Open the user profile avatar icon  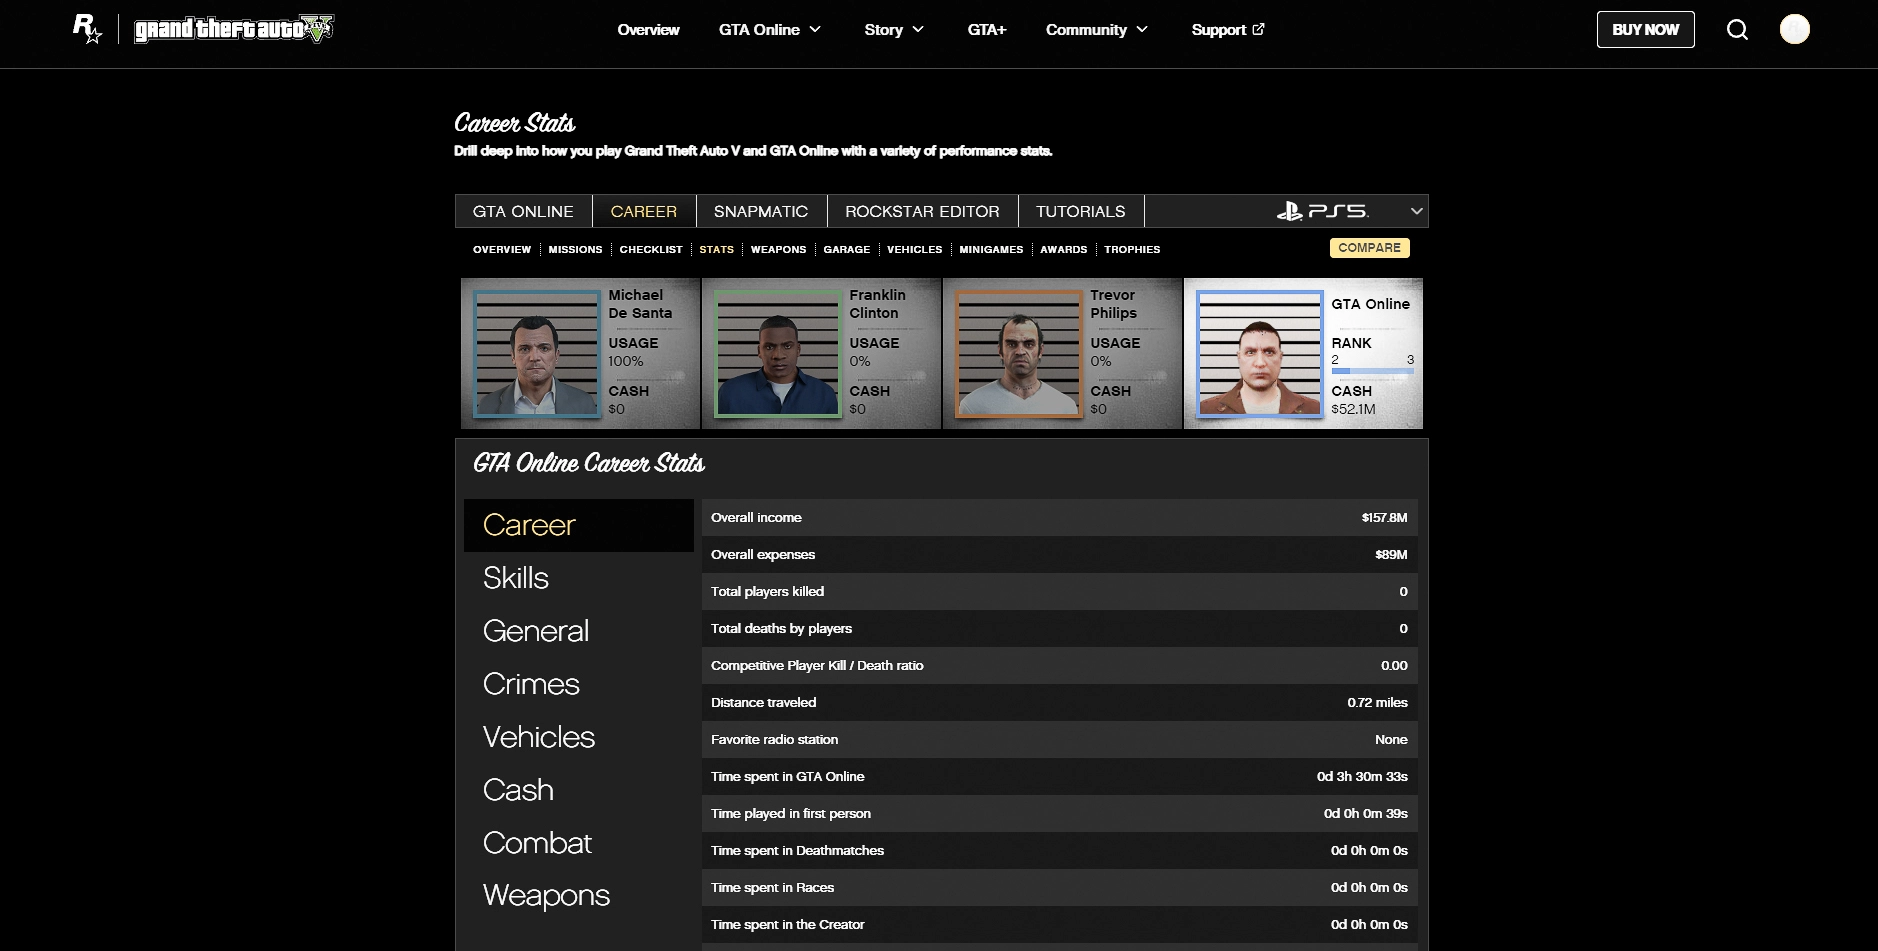(x=1794, y=30)
